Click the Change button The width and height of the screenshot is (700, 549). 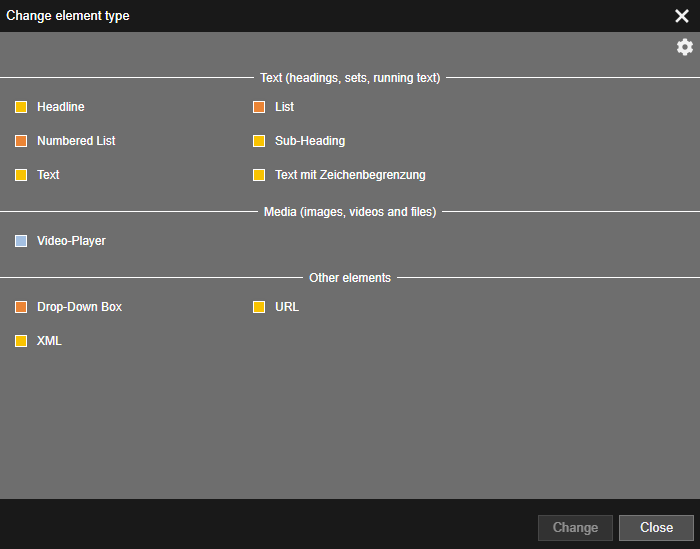575,528
